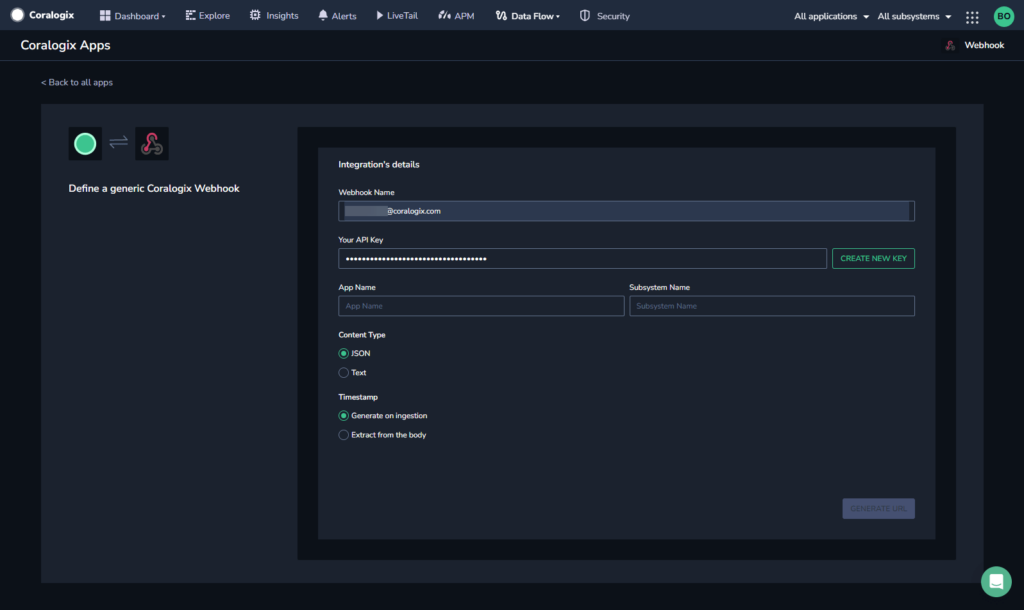Click the Alerts bell icon
The image size is (1024, 610).
pyautogui.click(x=323, y=15)
